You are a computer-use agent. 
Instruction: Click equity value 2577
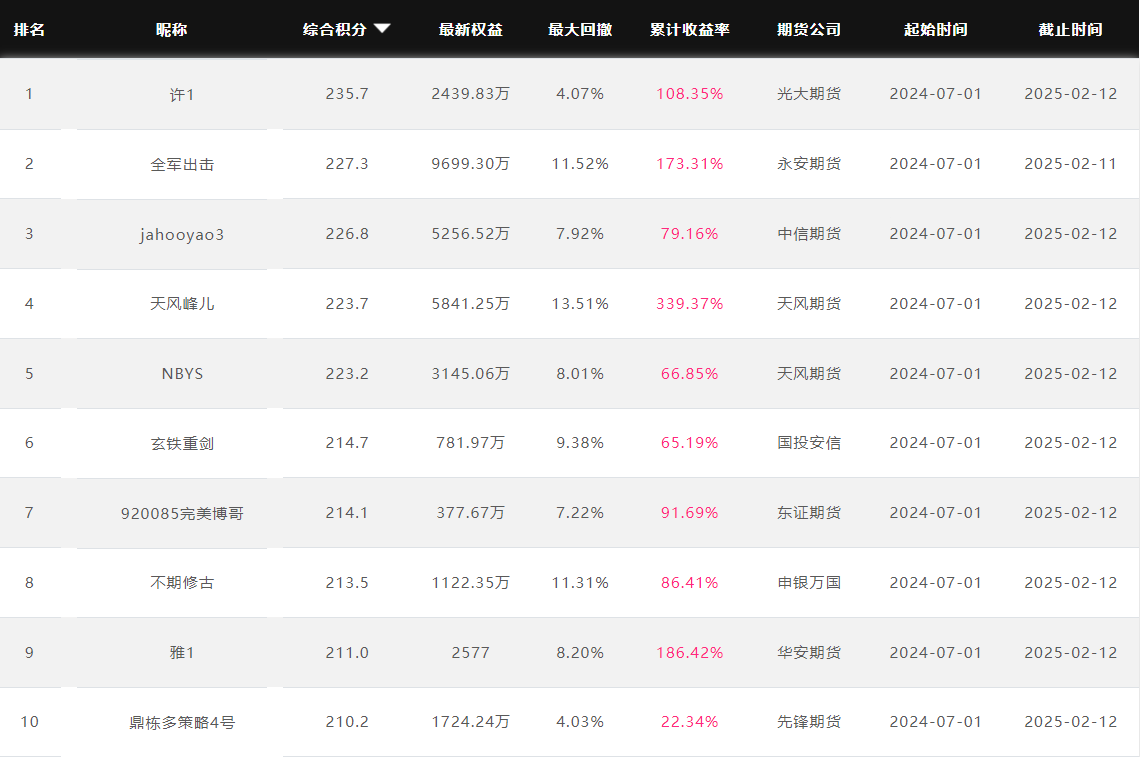point(470,652)
